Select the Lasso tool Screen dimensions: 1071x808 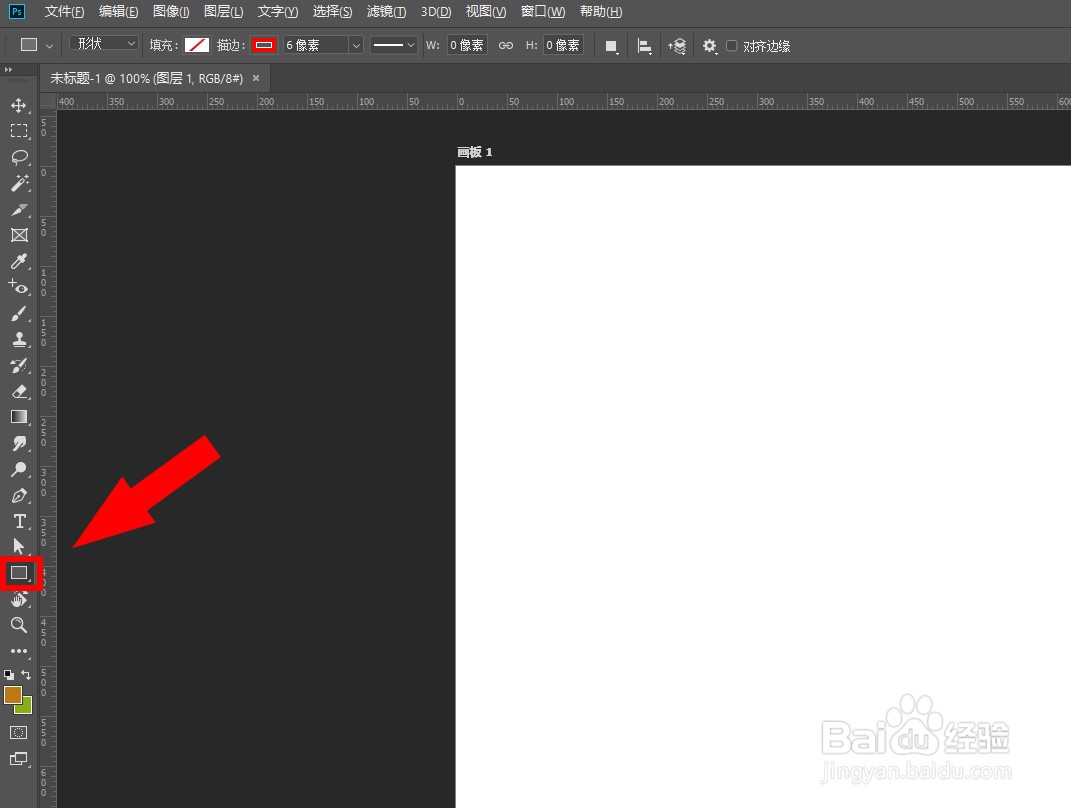pyautogui.click(x=18, y=157)
